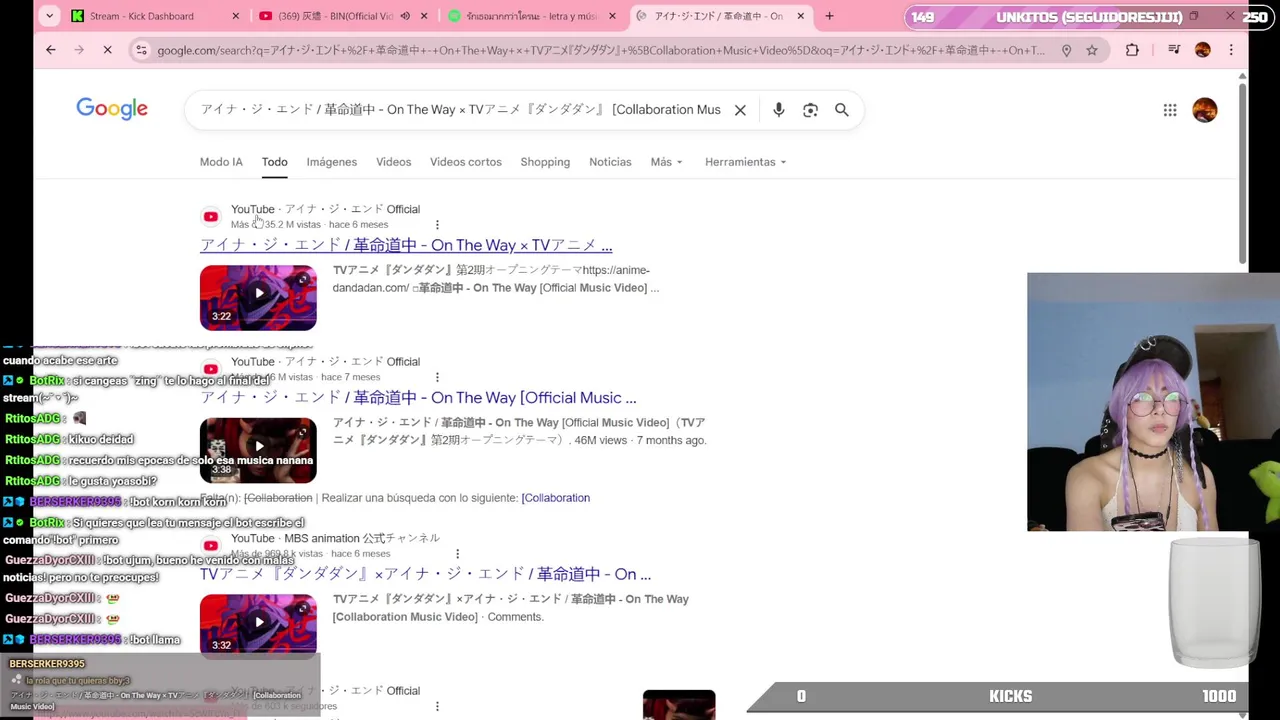Image resolution: width=1280 pixels, height=720 pixels.
Task: Open more options for the first YouTube result
Action: pos(437,224)
